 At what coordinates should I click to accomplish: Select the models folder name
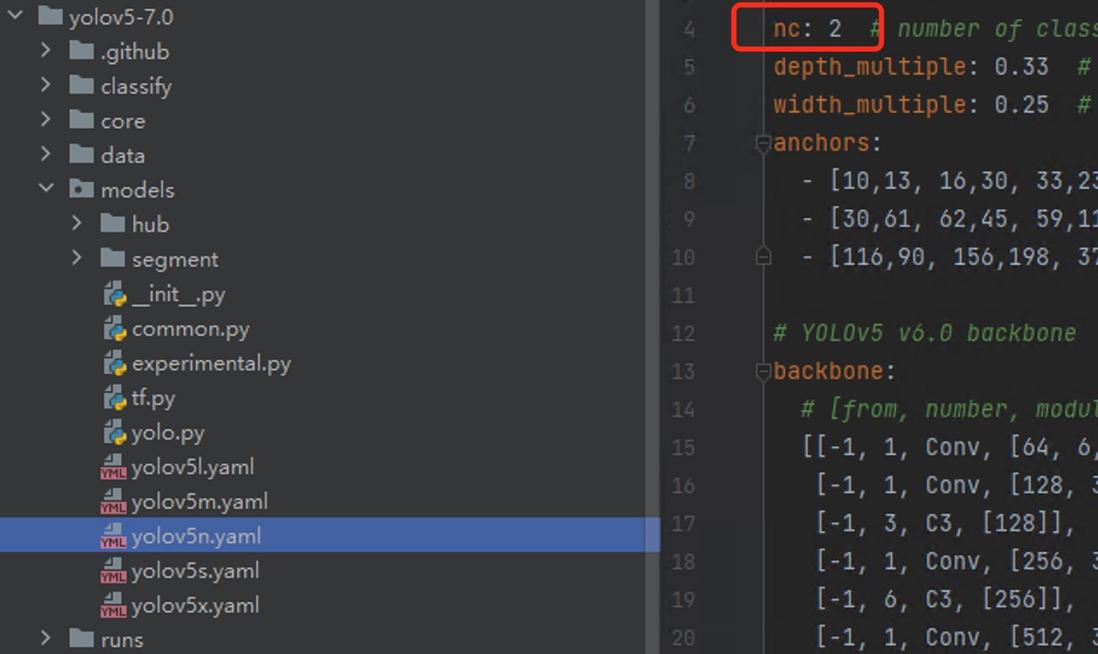pyautogui.click(x=137, y=190)
